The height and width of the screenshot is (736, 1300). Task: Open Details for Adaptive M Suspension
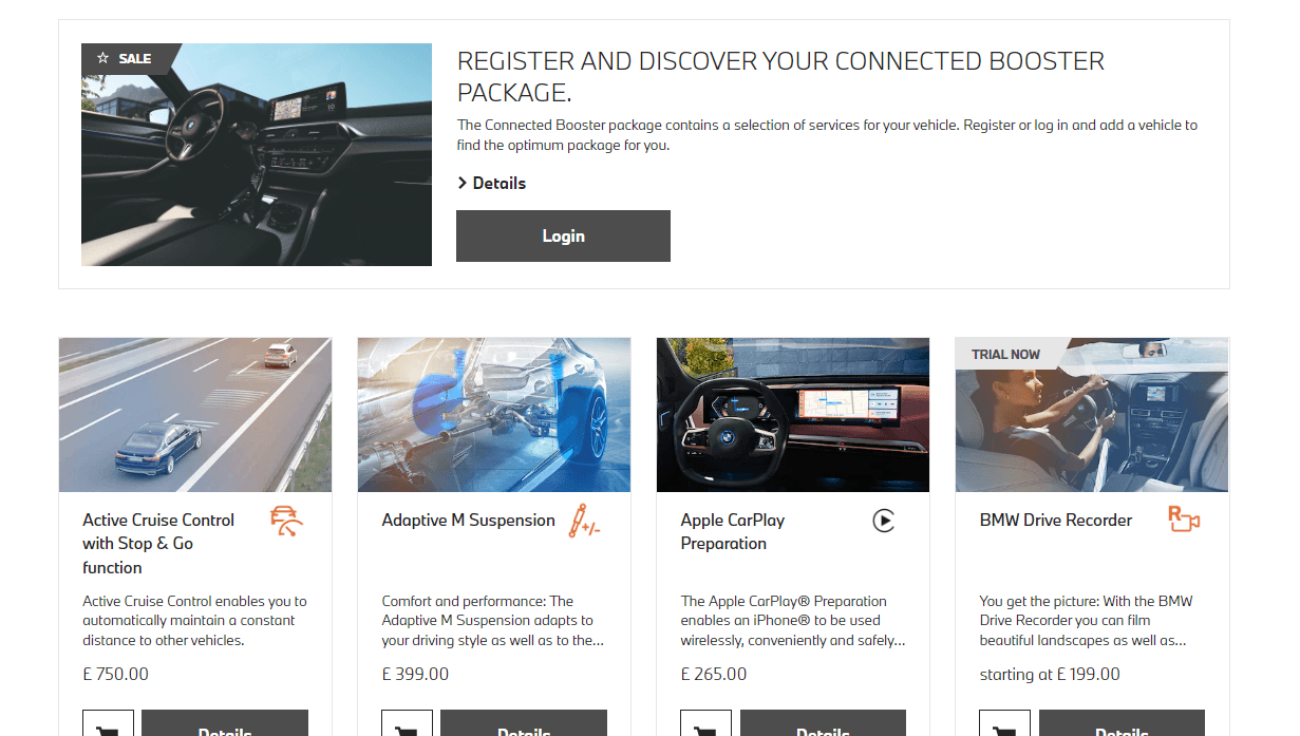tap(524, 724)
